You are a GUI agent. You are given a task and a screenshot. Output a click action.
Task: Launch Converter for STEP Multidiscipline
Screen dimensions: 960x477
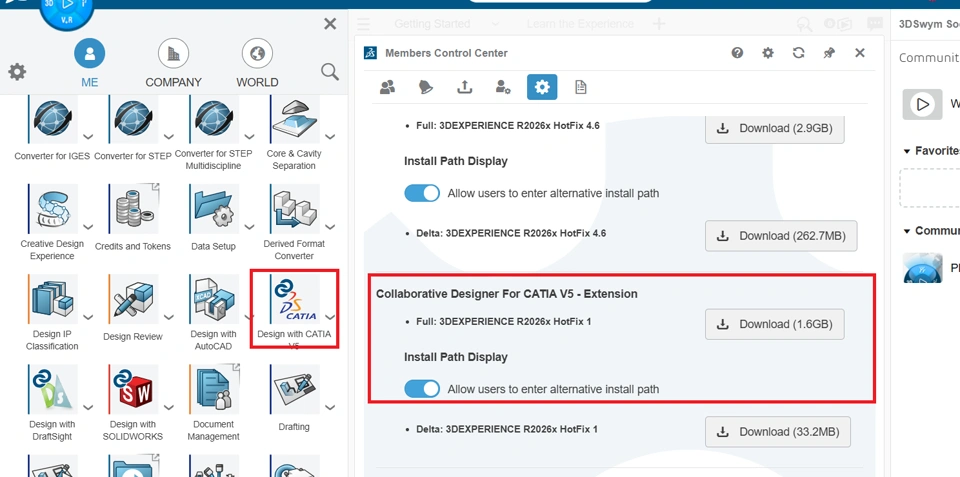point(214,119)
